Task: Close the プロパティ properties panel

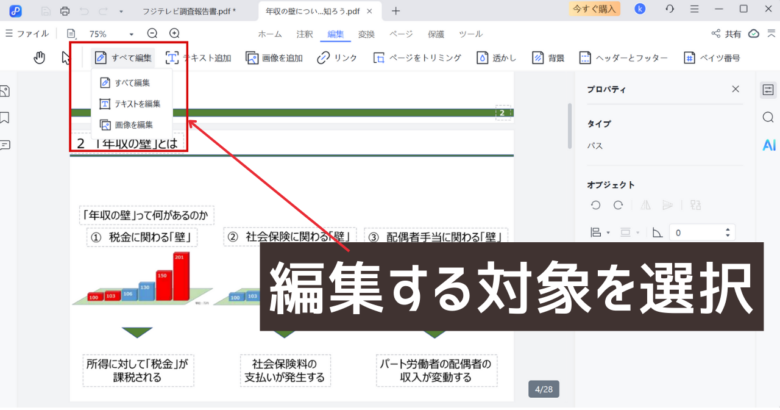Action: [736, 89]
